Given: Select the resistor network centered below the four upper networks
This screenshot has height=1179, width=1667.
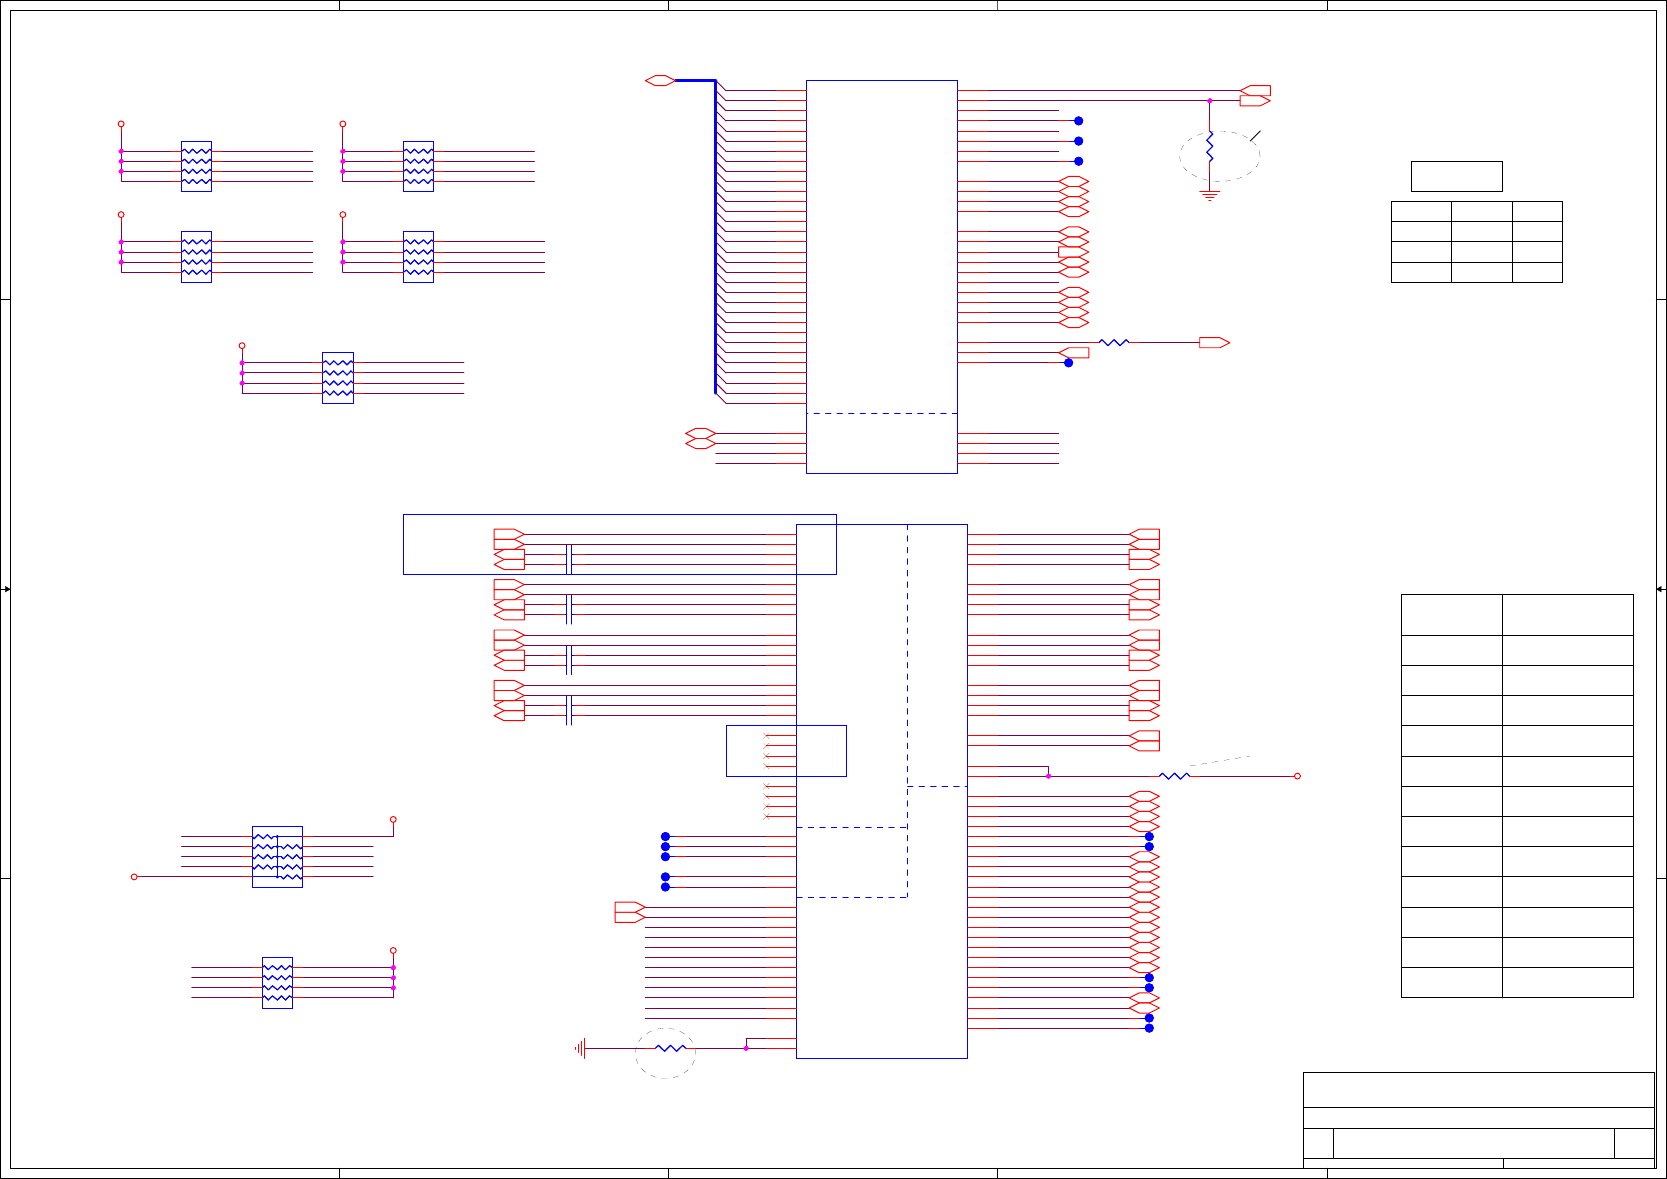Looking at the screenshot, I should tap(338, 378).
